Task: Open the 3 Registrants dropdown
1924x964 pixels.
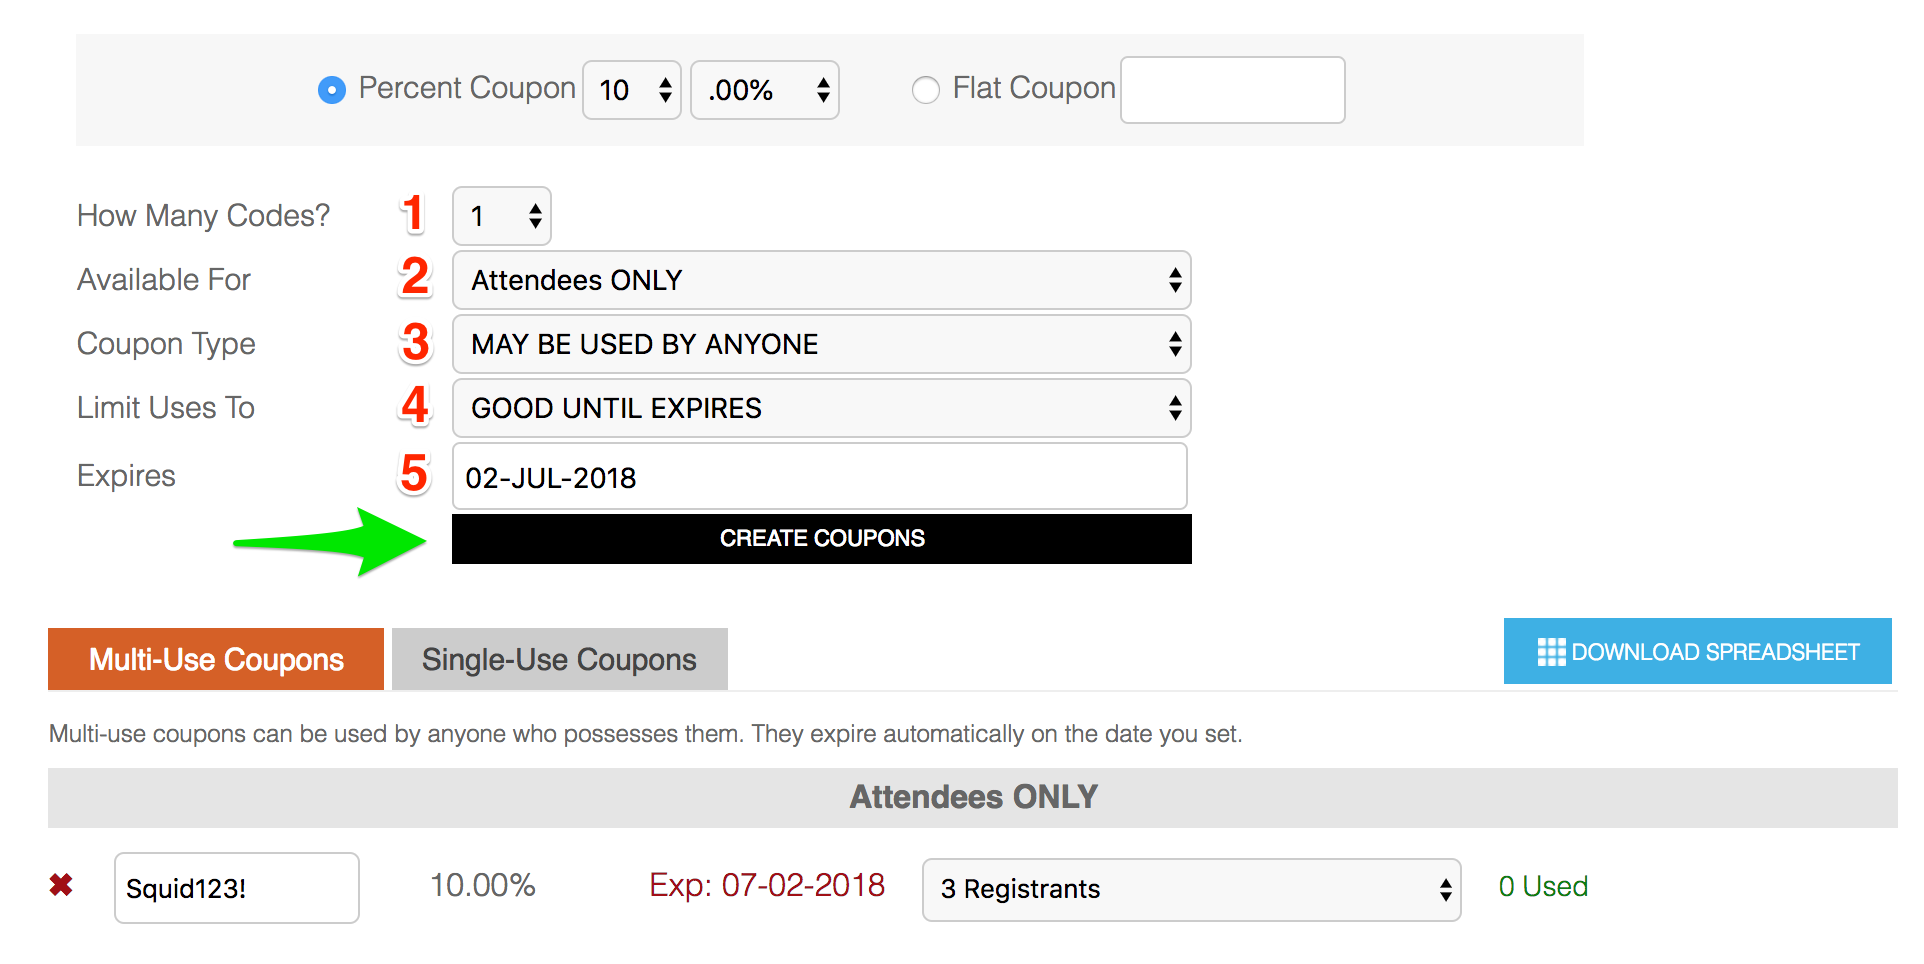Action: pos(1192,889)
